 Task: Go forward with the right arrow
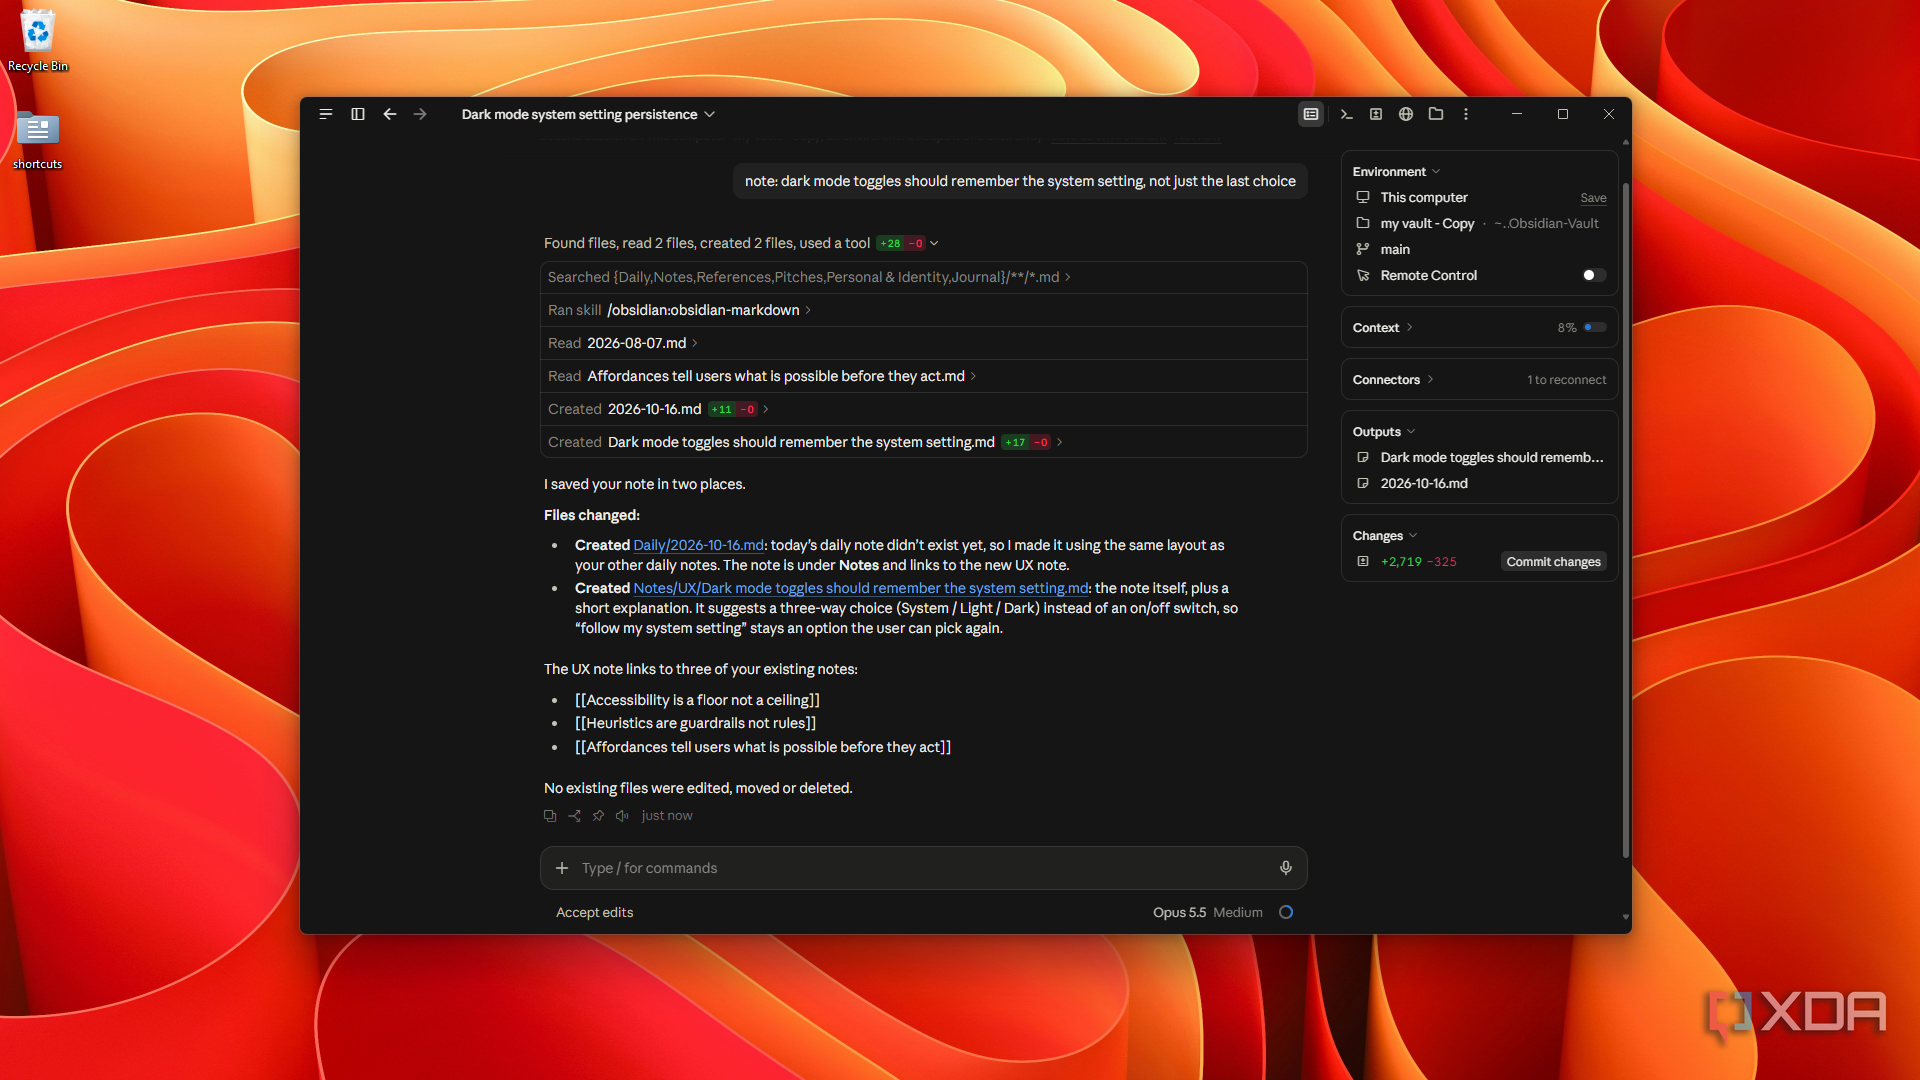pyautogui.click(x=420, y=114)
